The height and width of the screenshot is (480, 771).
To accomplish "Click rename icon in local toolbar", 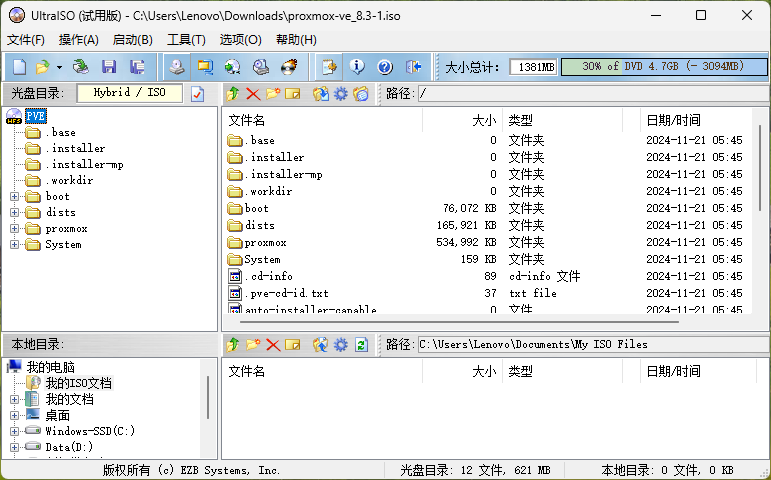I will [x=293, y=344].
